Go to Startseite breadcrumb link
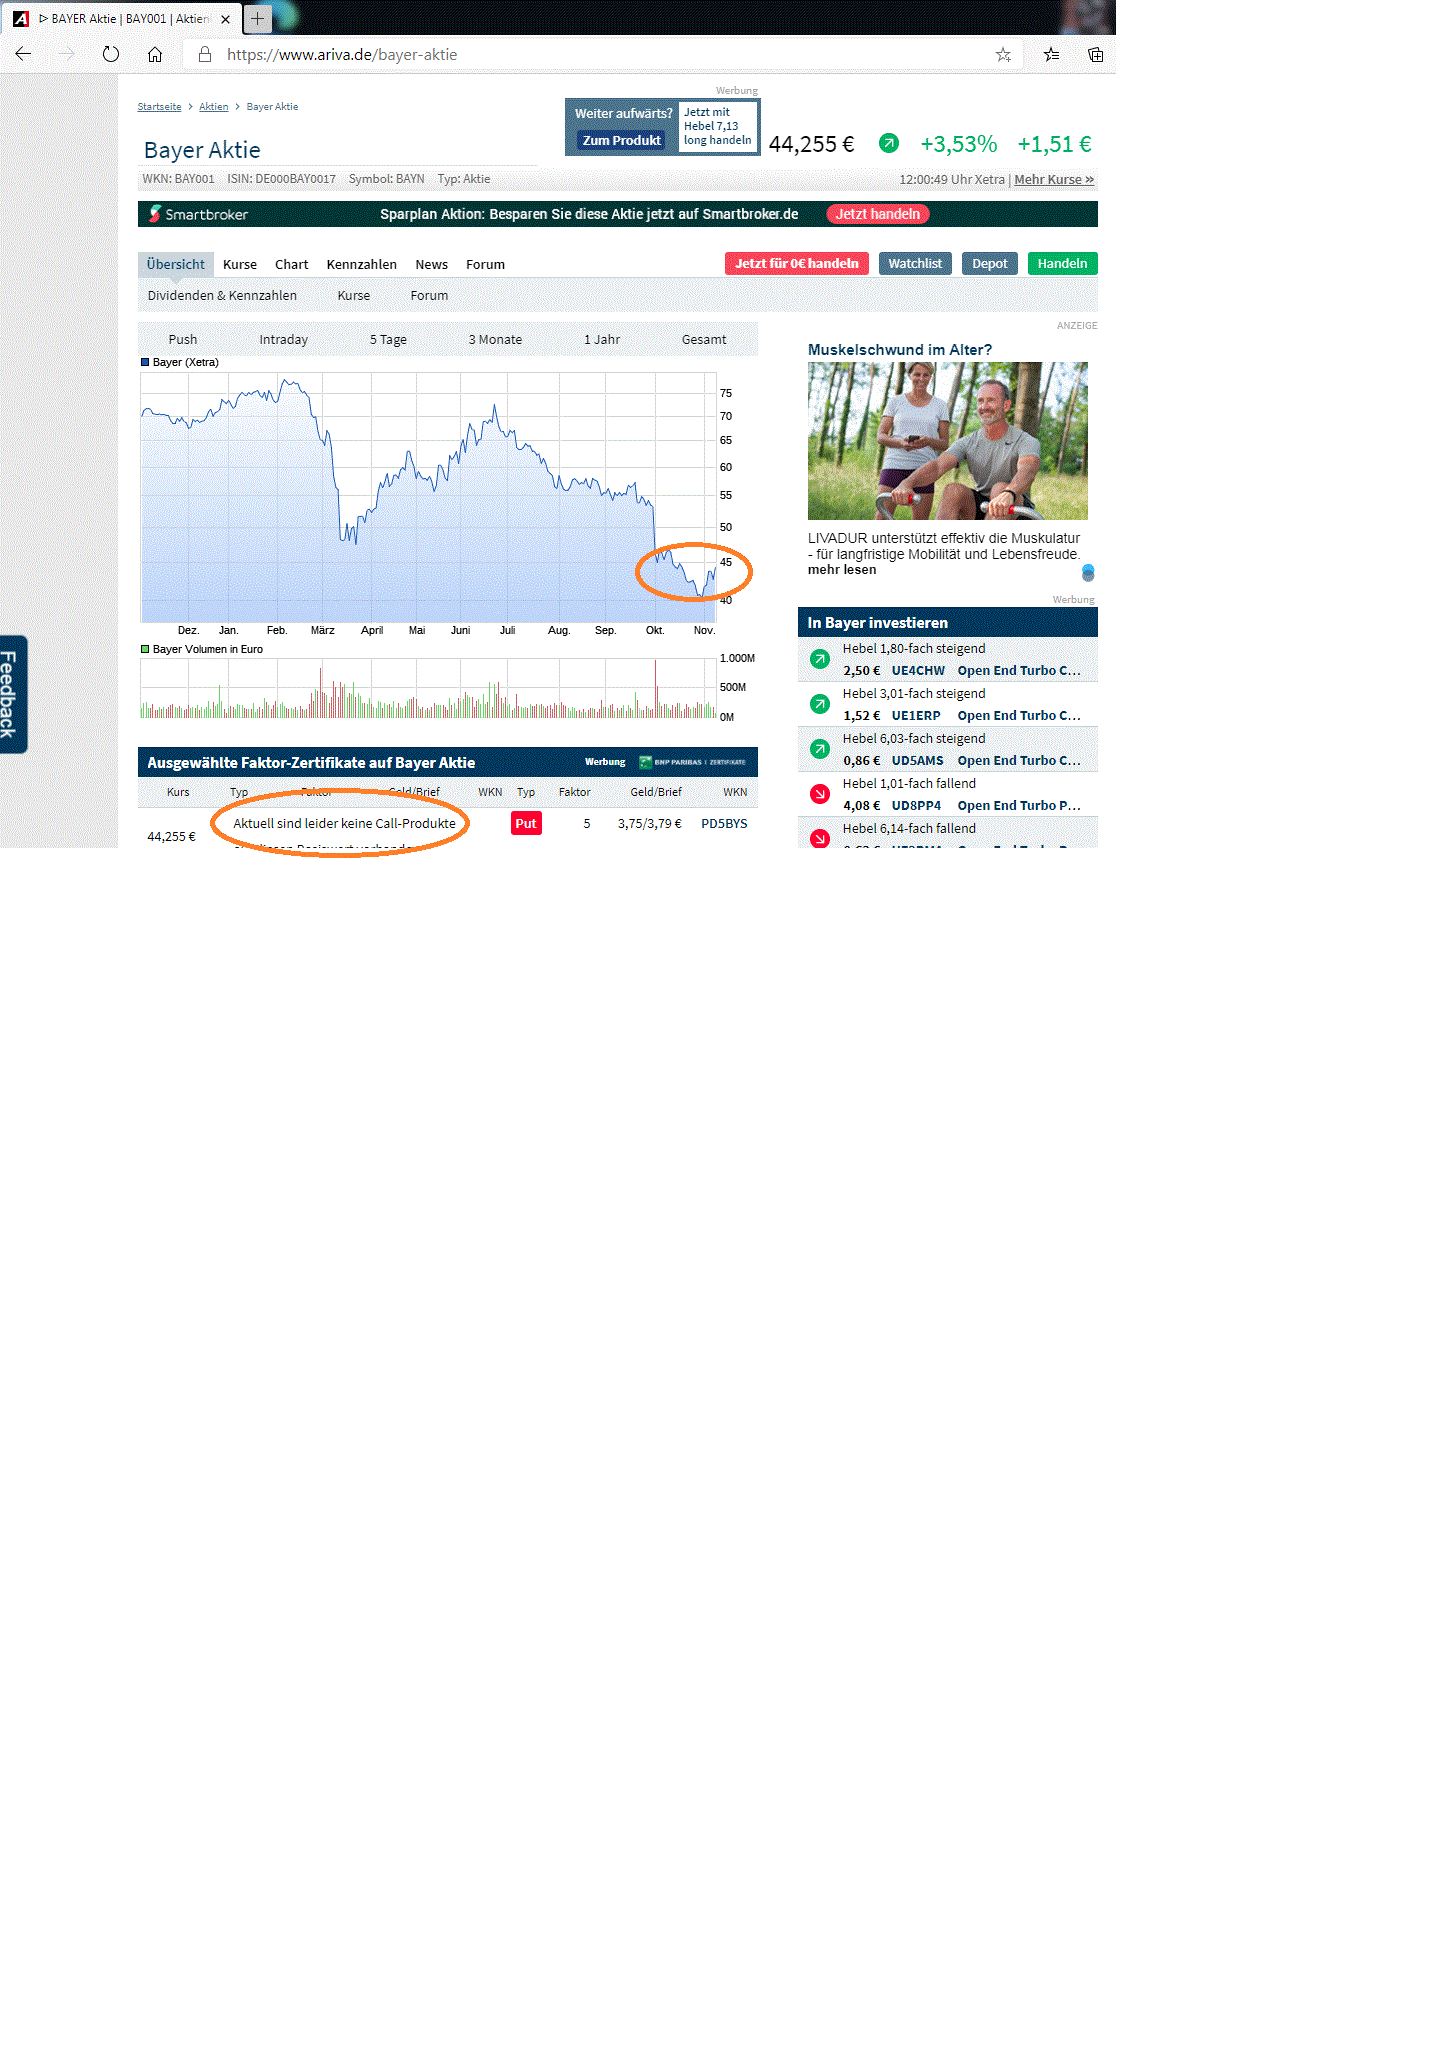This screenshot has height=2063, width=1446. [x=159, y=106]
